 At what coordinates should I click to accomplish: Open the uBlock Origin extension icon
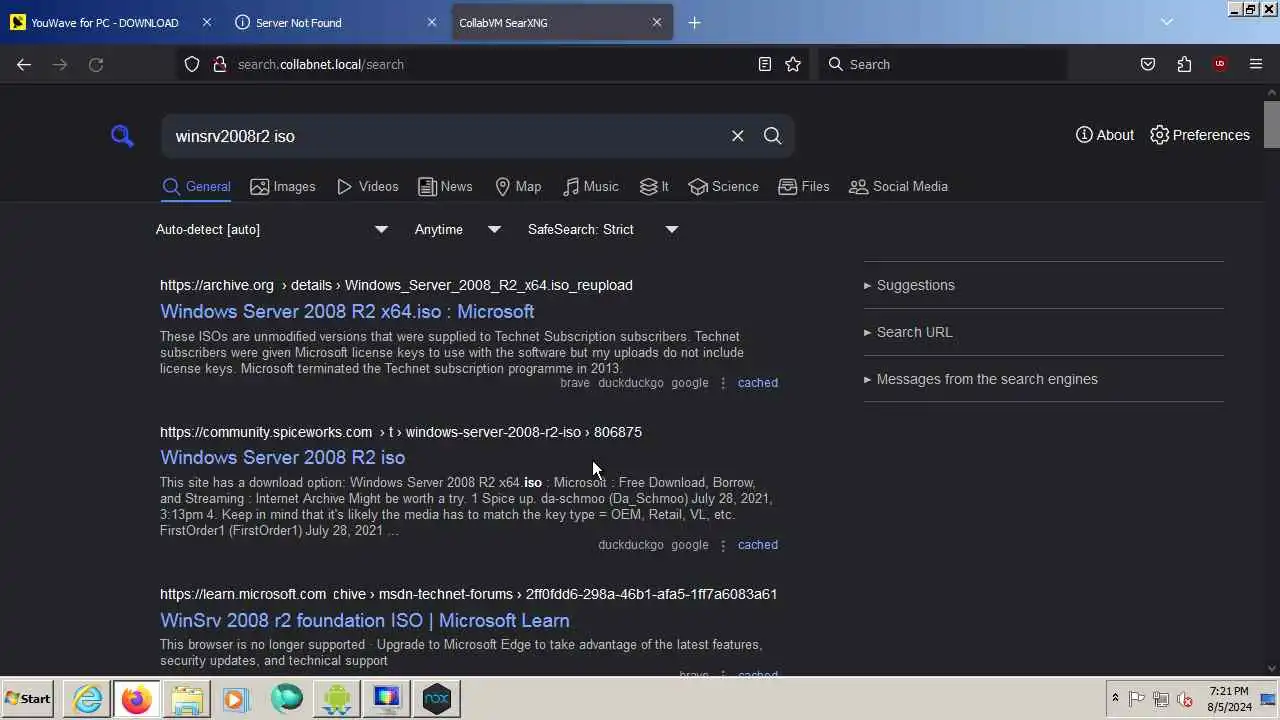[1220, 64]
